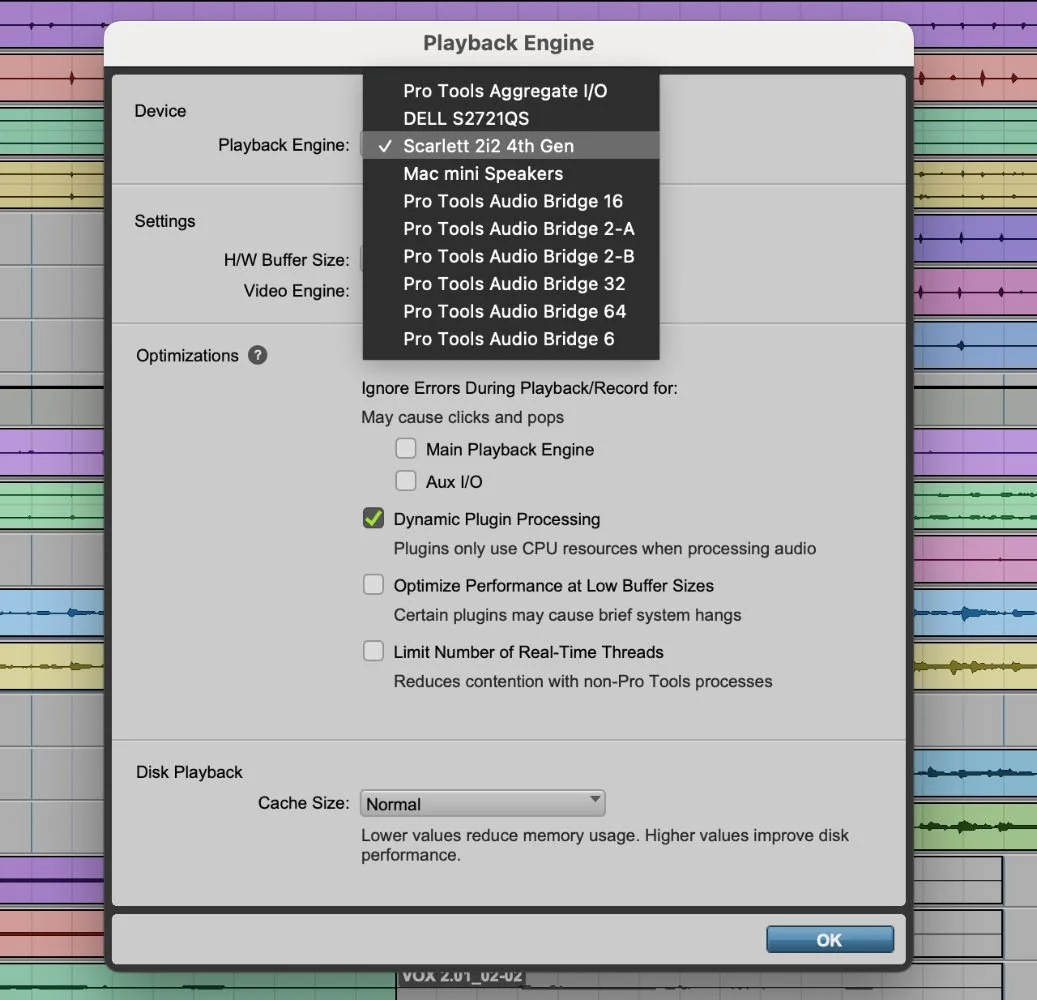This screenshot has width=1037, height=1000.
Task: Pick Pro Tools Audio Bridge 2-B
Action: [511, 256]
